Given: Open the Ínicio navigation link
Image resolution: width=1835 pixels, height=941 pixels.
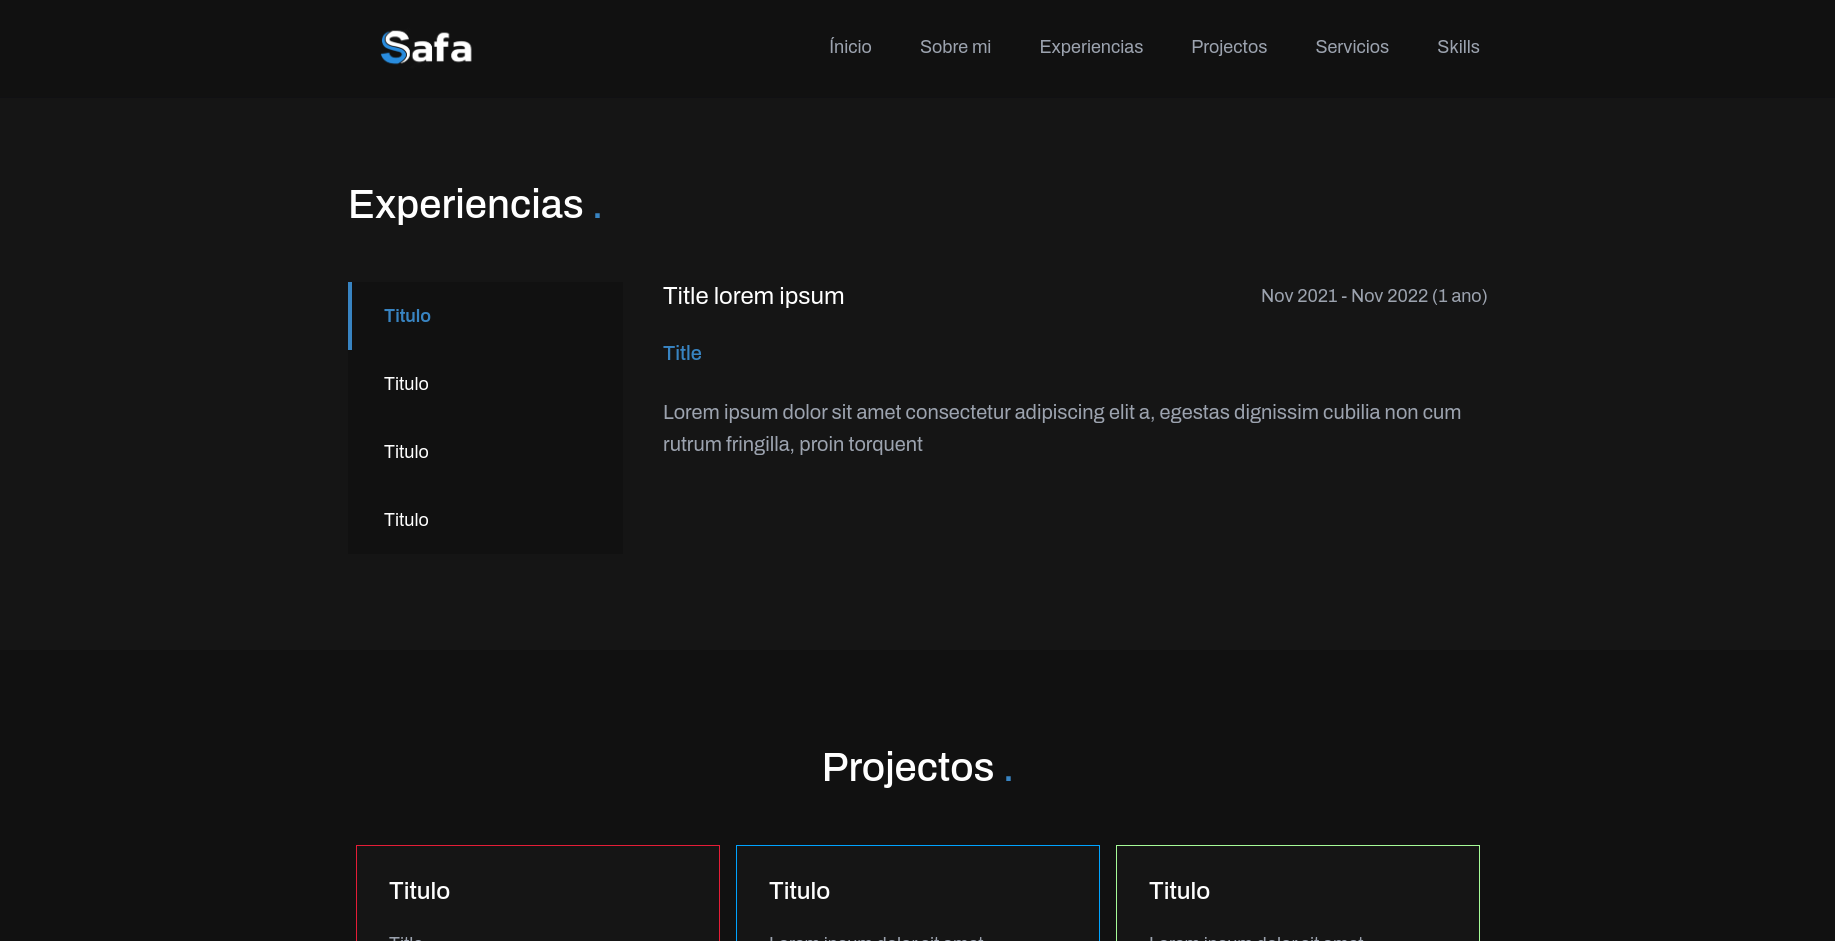Looking at the screenshot, I should pos(849,47).
